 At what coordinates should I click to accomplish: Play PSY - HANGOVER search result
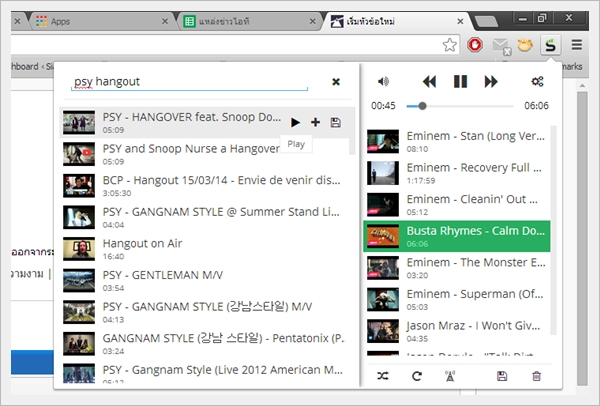coord(295,122)
